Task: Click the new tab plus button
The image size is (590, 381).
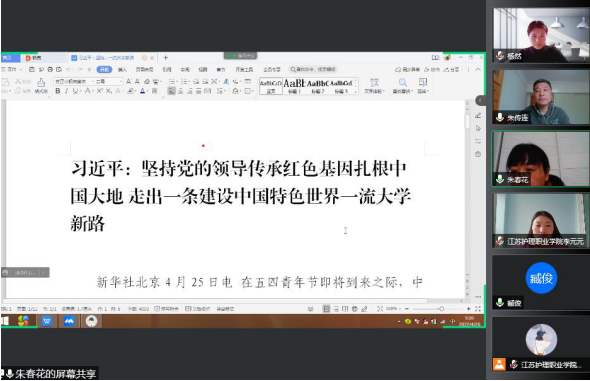Action: [x=166, y=58]
